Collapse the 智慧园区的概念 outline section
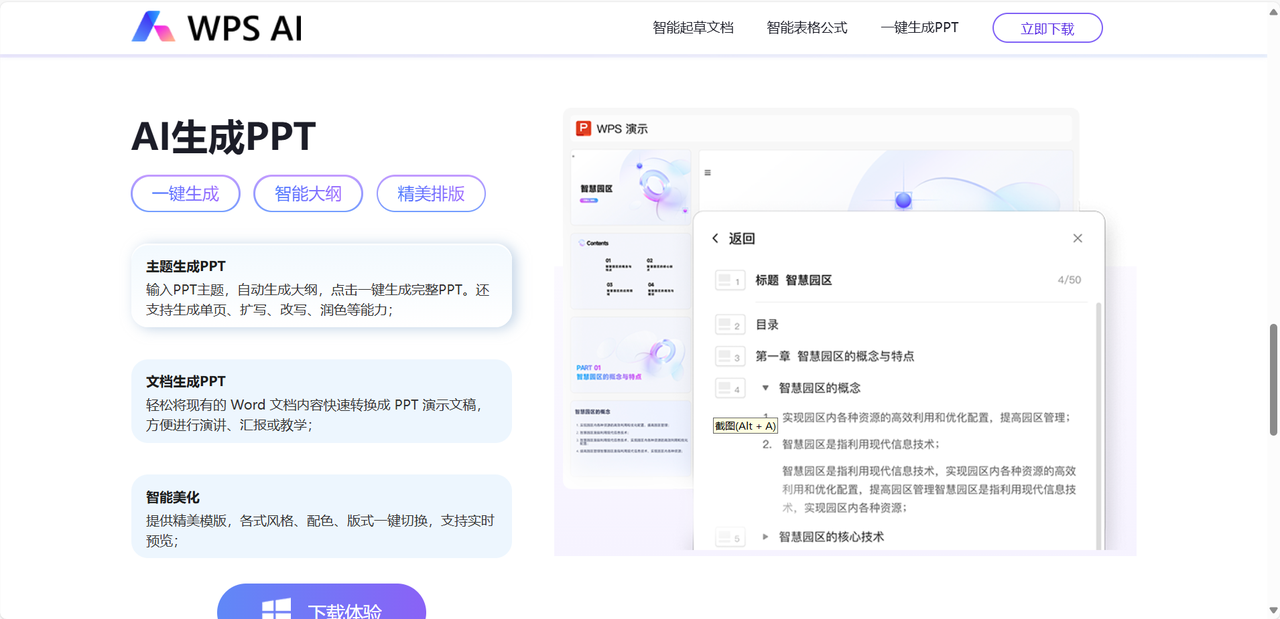The height and width of the screenshot is (619, 1280). [x=765, y=388]
